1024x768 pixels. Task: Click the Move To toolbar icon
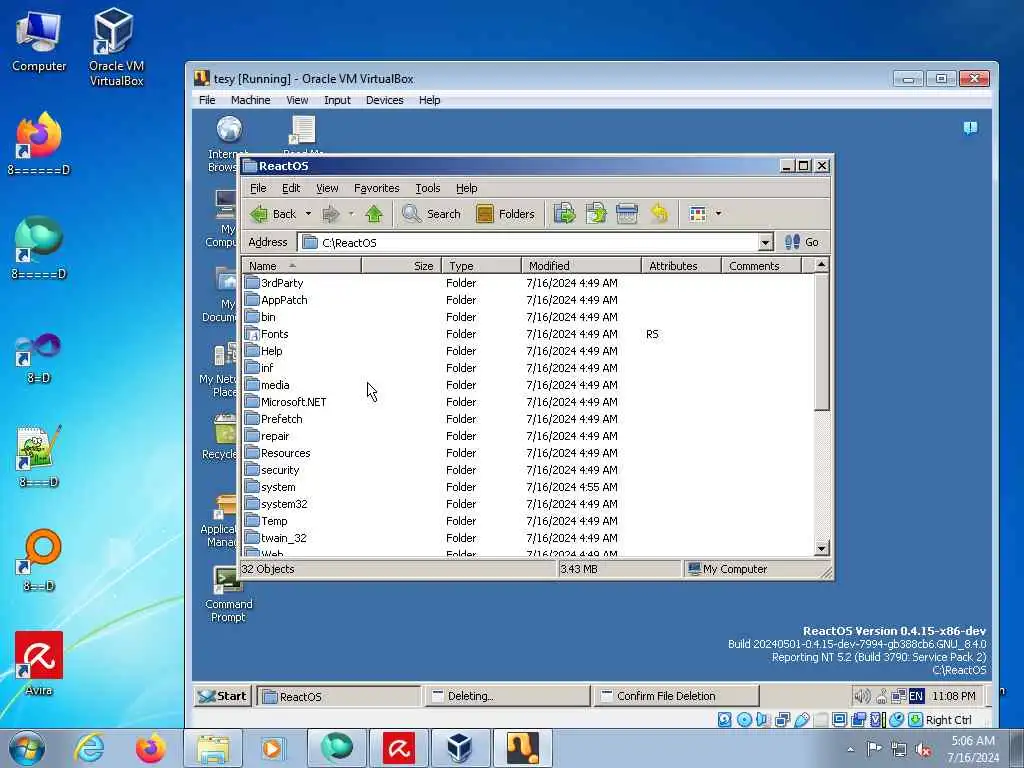[564, 214]
